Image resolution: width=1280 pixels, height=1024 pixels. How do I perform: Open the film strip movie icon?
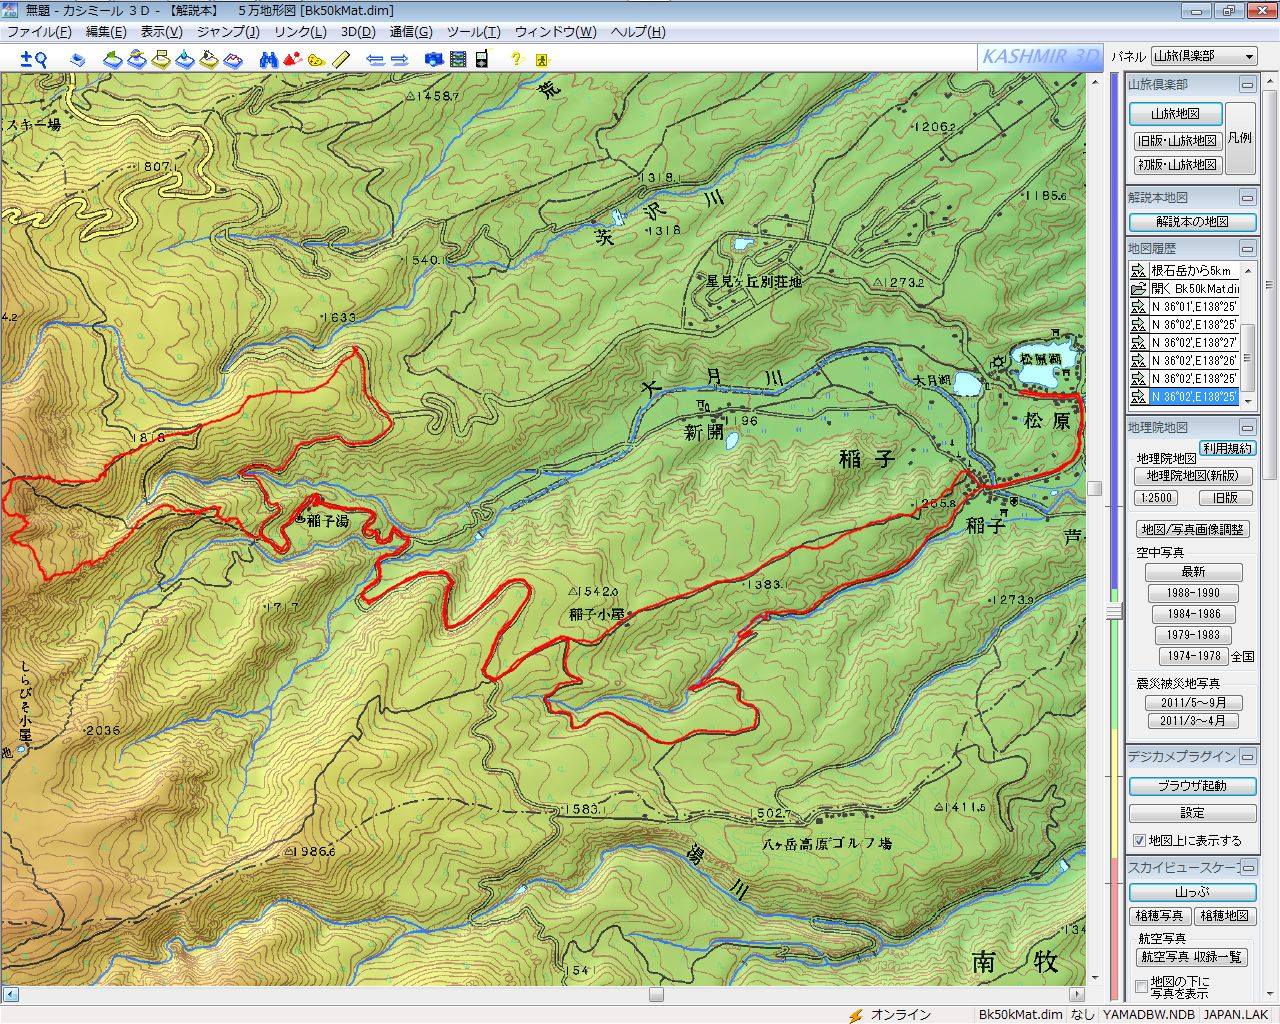pos(457,59)
